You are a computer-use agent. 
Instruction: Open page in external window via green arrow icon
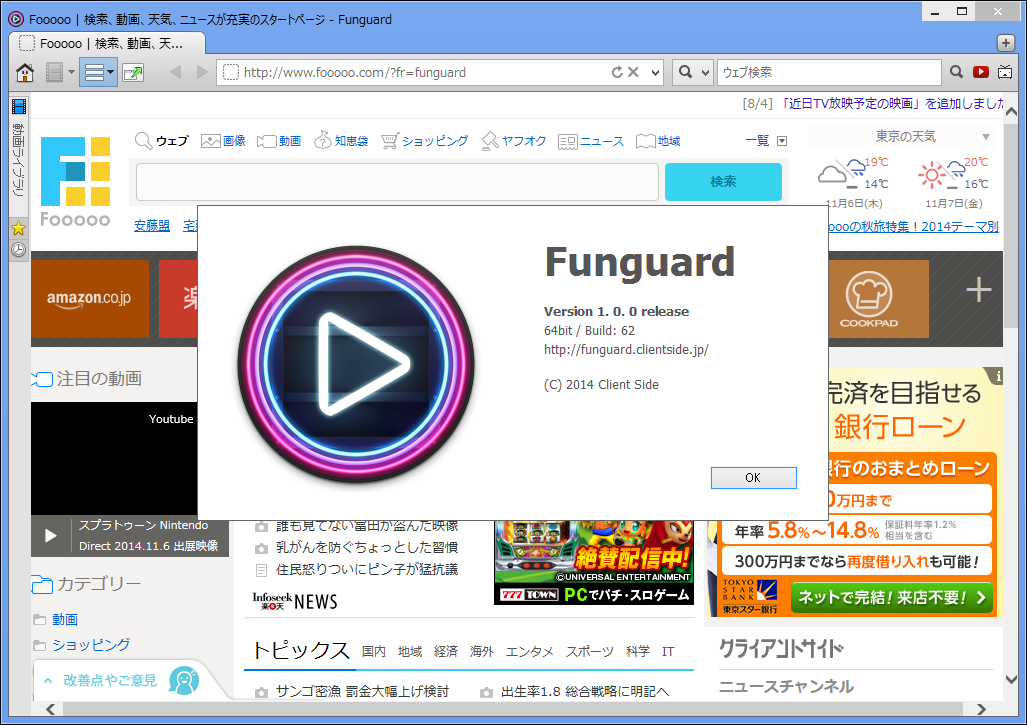[x=133, y=72]
